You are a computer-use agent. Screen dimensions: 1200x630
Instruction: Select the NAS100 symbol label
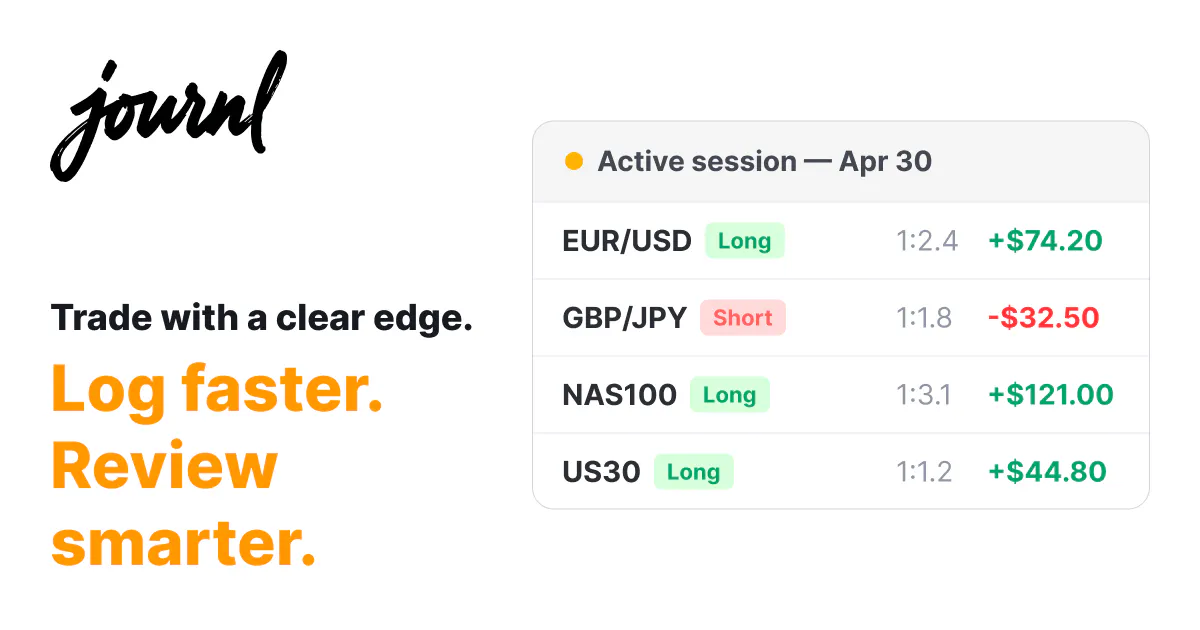(x=620, y=395)
